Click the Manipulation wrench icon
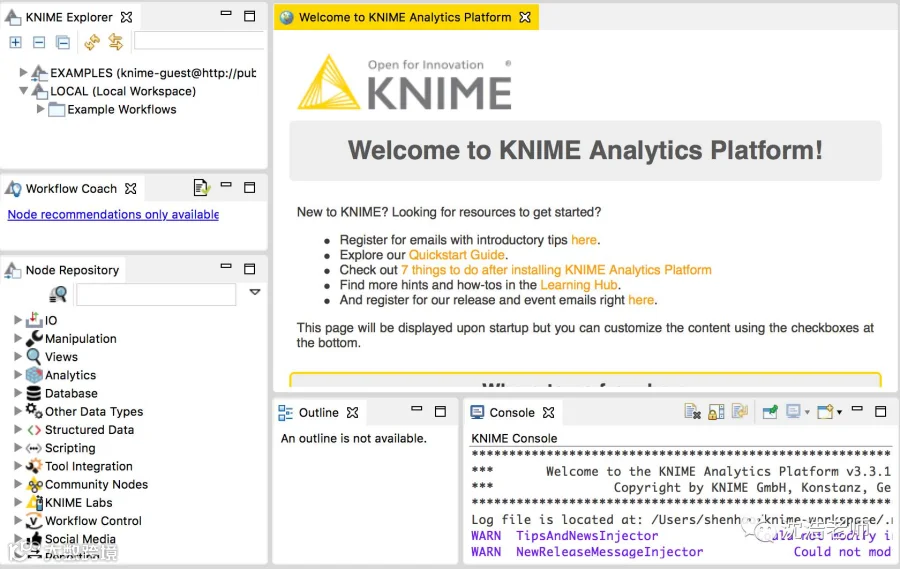The image size is (900, 569). 34,338
